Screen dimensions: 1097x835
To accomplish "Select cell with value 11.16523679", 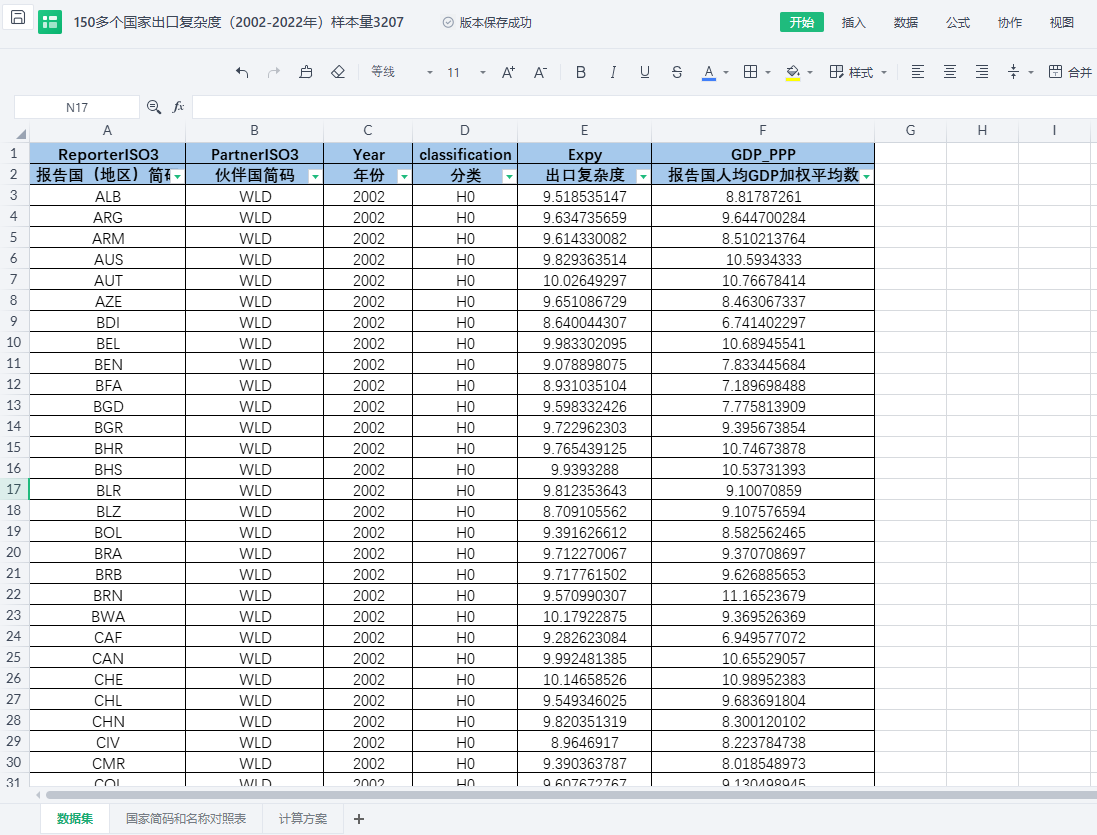I will 763,596.
